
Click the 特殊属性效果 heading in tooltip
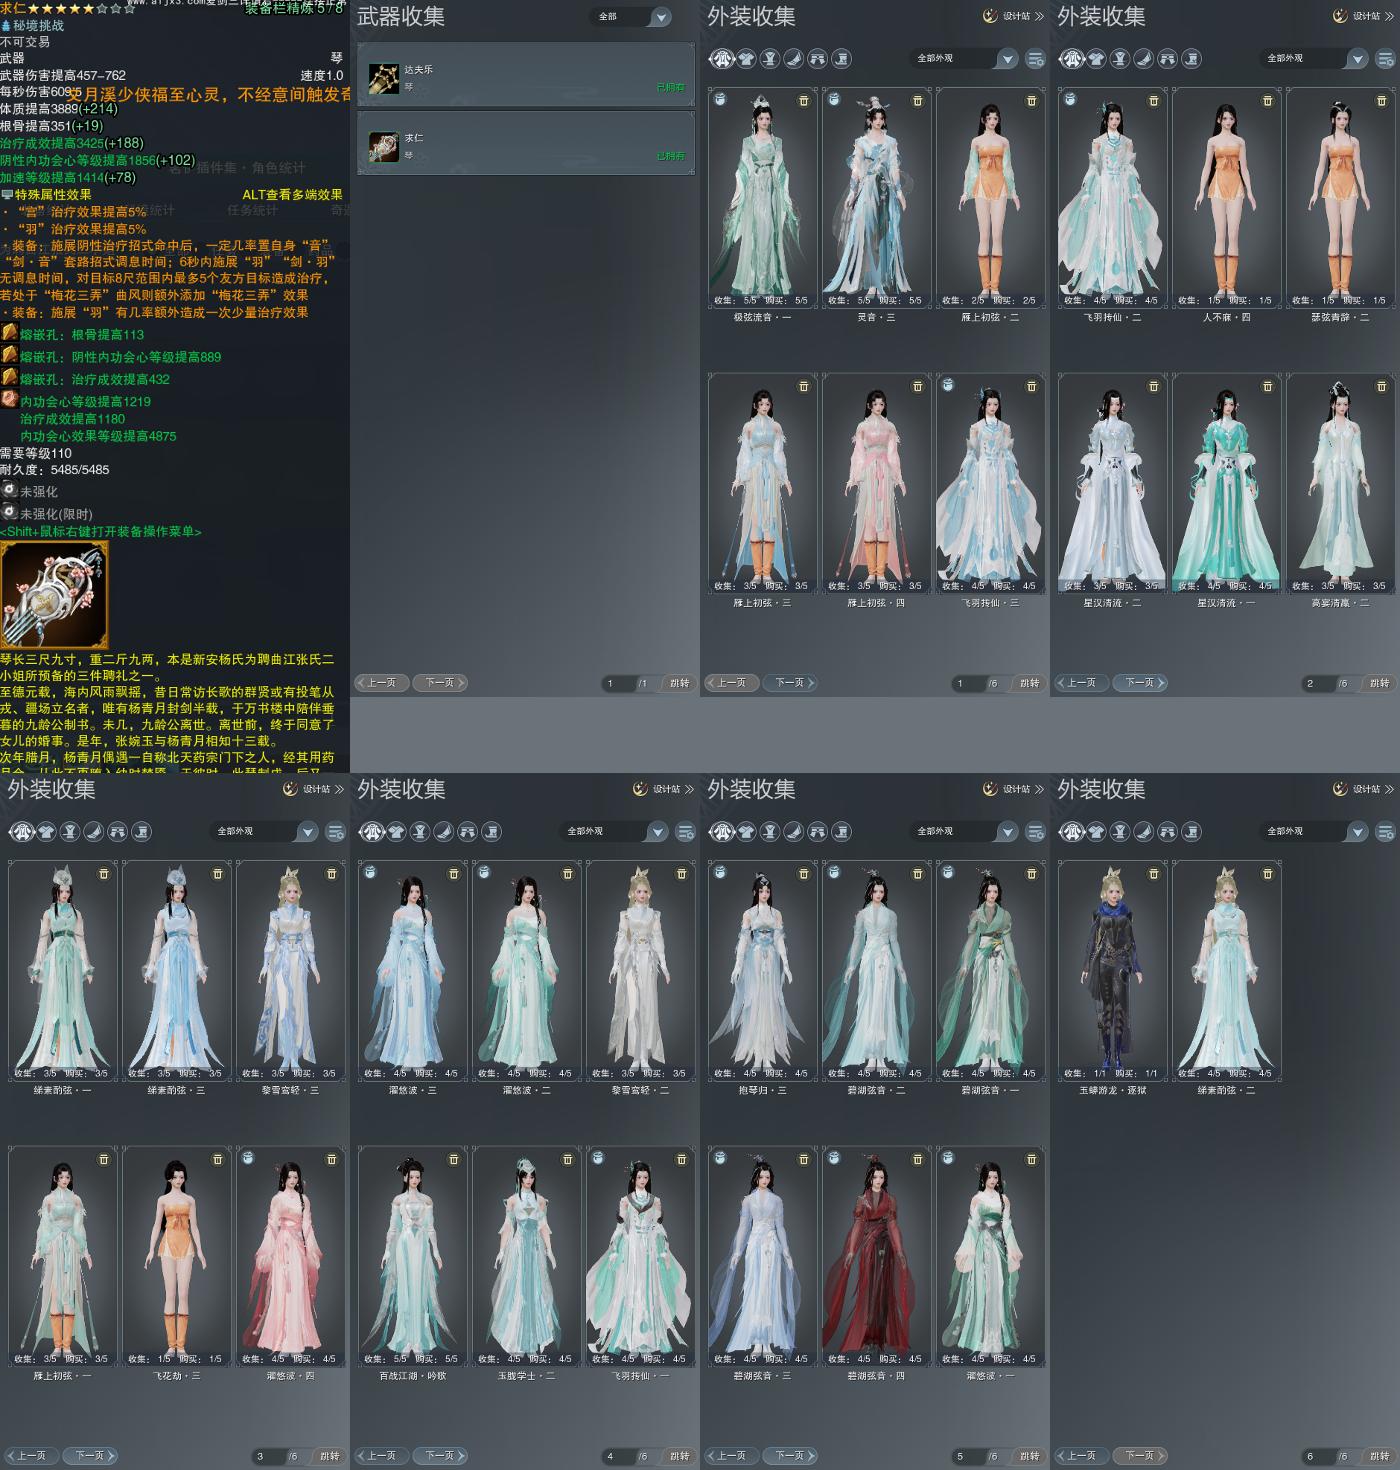coord(53,195)
